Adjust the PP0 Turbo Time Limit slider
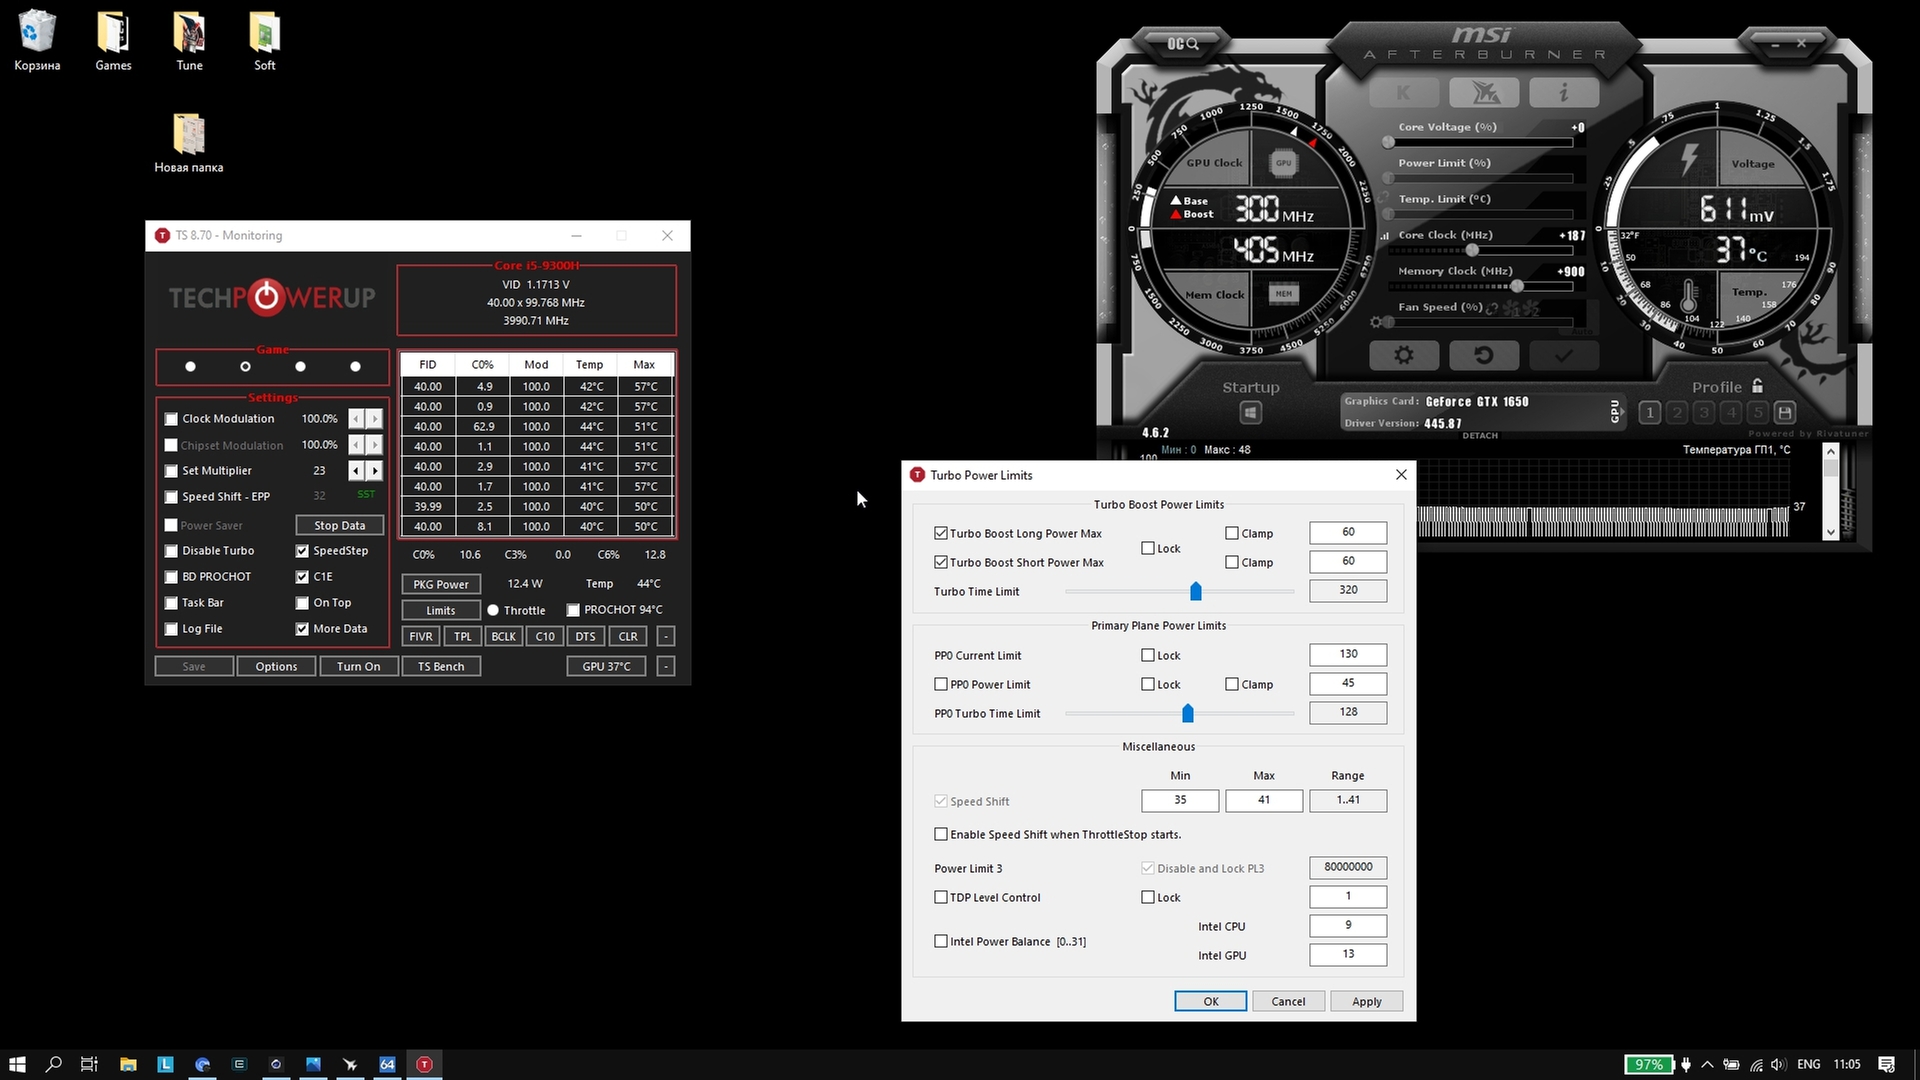Image resolution: width=1920 pixels, height=1080 pixels. tap(1188, 713)
